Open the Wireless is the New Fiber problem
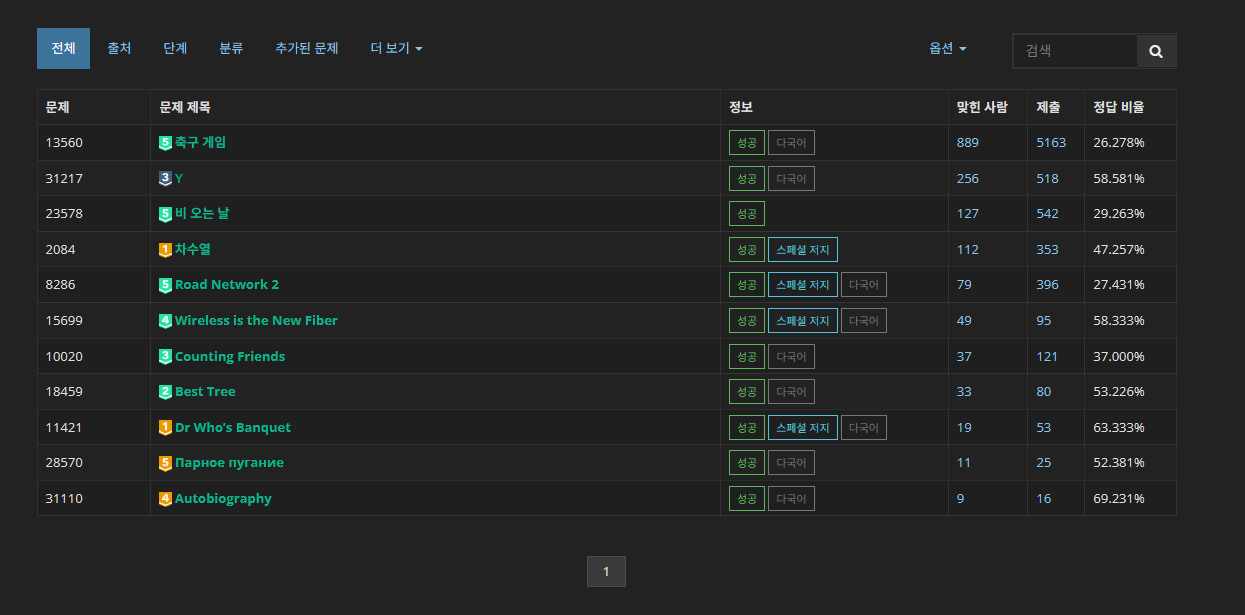This screenshot has height=615, width=1245. point(256,321)
